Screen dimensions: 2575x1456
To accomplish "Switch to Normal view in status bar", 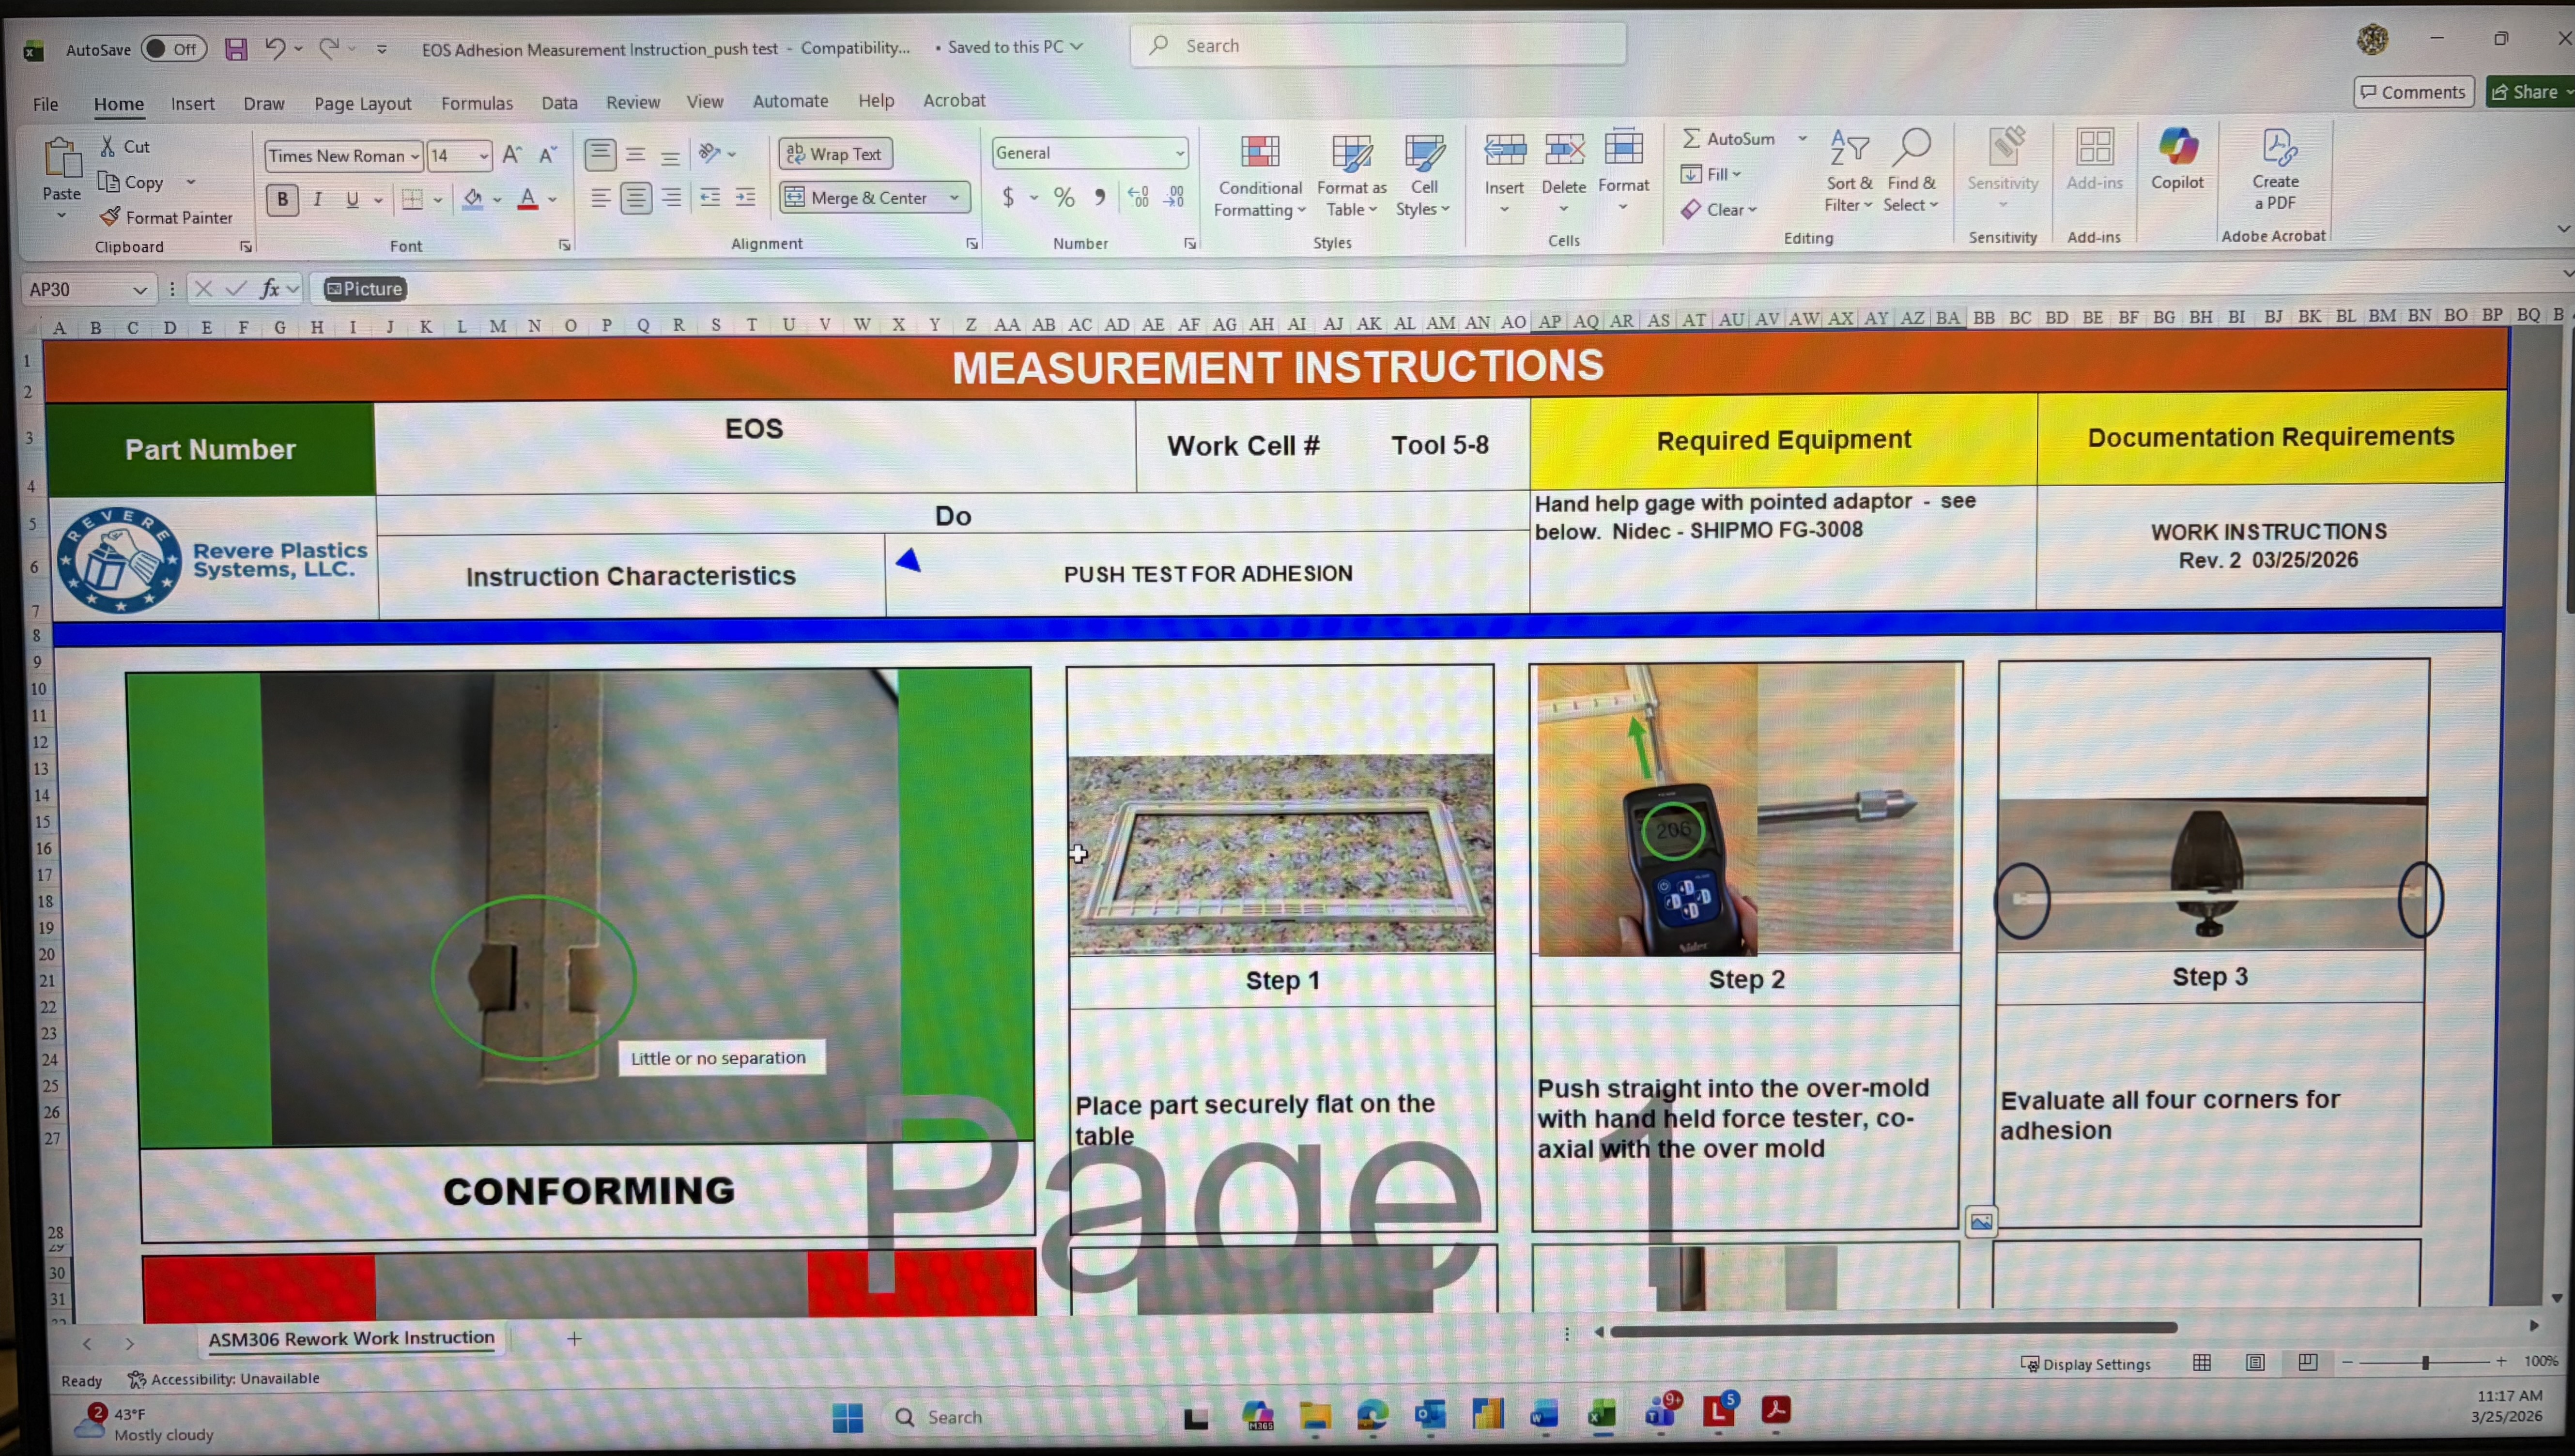I will pos(2202,1362).
